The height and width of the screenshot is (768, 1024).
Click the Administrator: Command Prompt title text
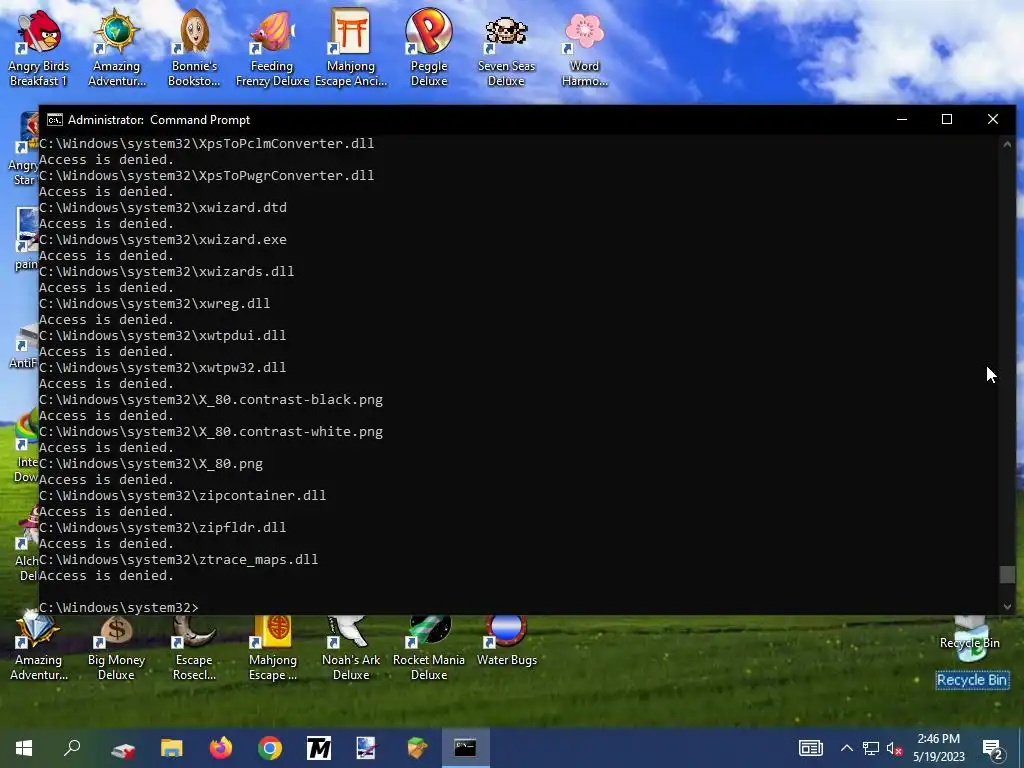159,120
